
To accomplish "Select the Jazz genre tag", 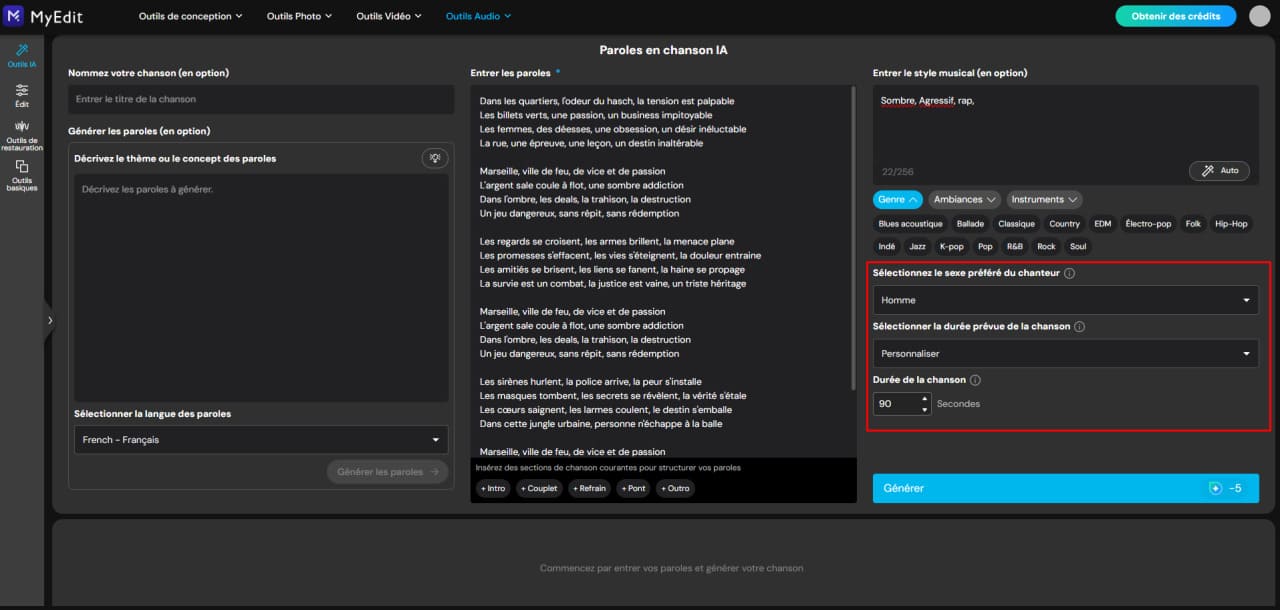I will 918,247.
